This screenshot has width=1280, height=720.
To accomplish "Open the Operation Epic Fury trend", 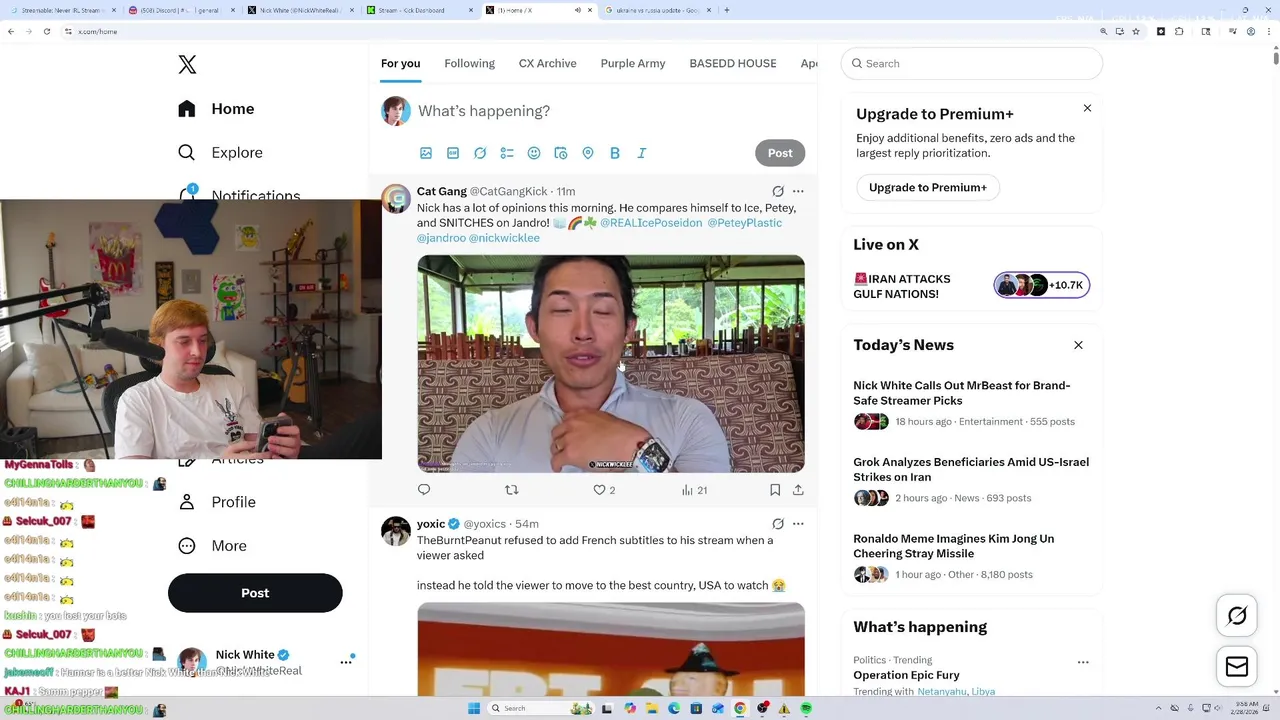I will point(906,675).
